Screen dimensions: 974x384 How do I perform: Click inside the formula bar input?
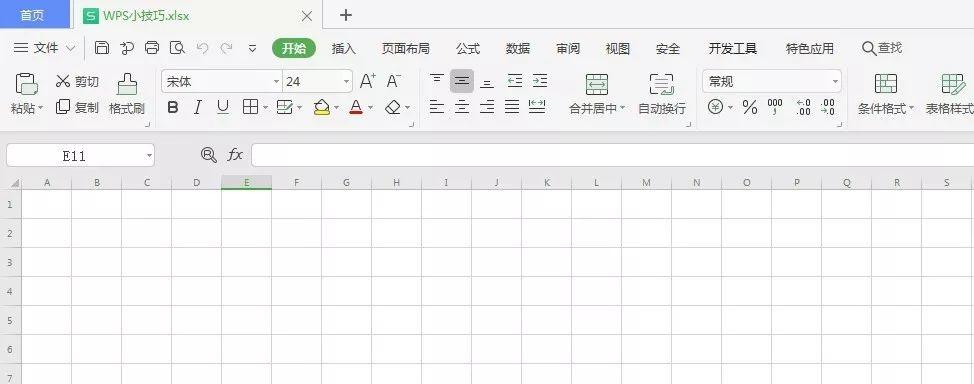(x=612, y=155)
